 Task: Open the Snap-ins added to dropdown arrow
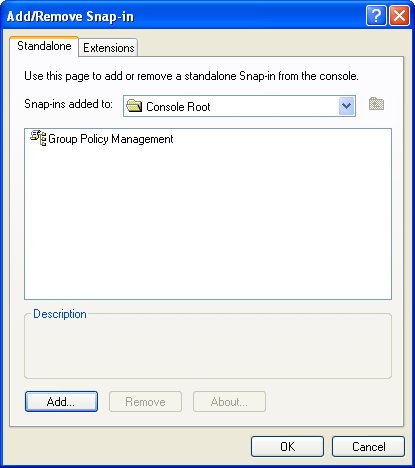pyautogui.click(x=347, y=106)
